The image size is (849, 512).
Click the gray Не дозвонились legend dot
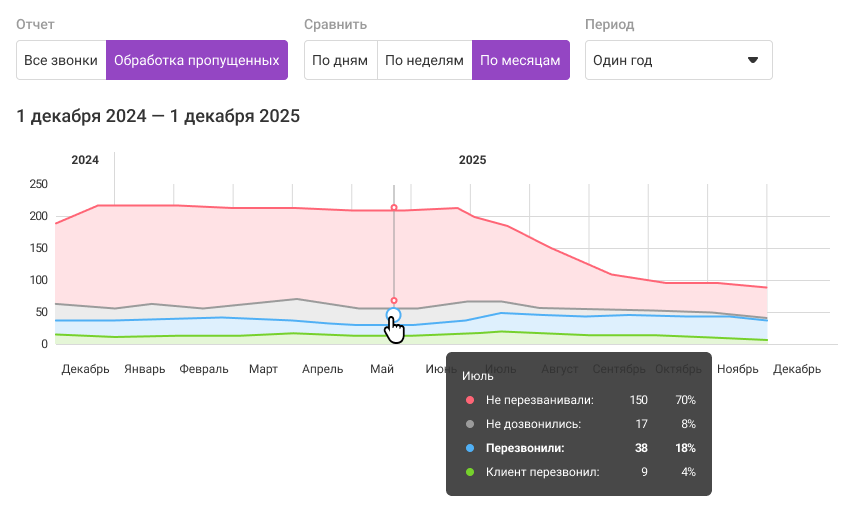pos(470,424)
